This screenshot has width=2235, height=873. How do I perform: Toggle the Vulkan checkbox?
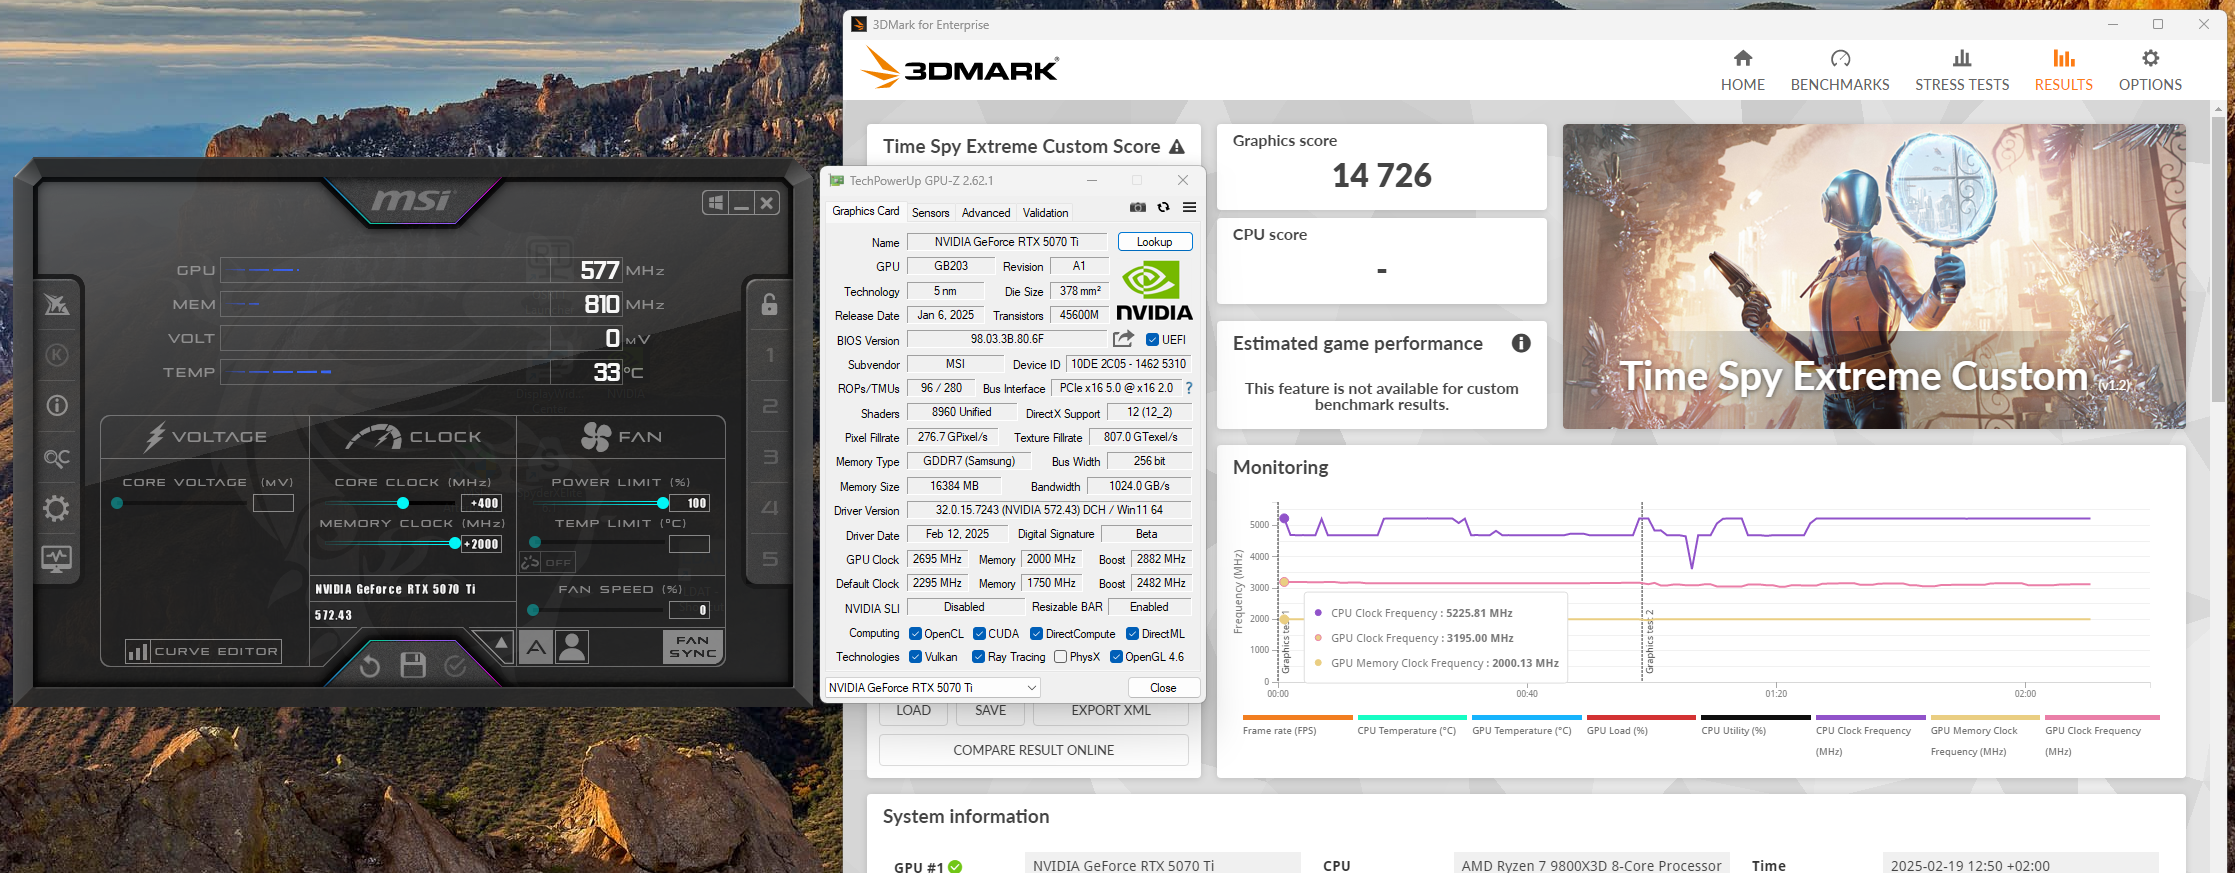click(915, 657)
